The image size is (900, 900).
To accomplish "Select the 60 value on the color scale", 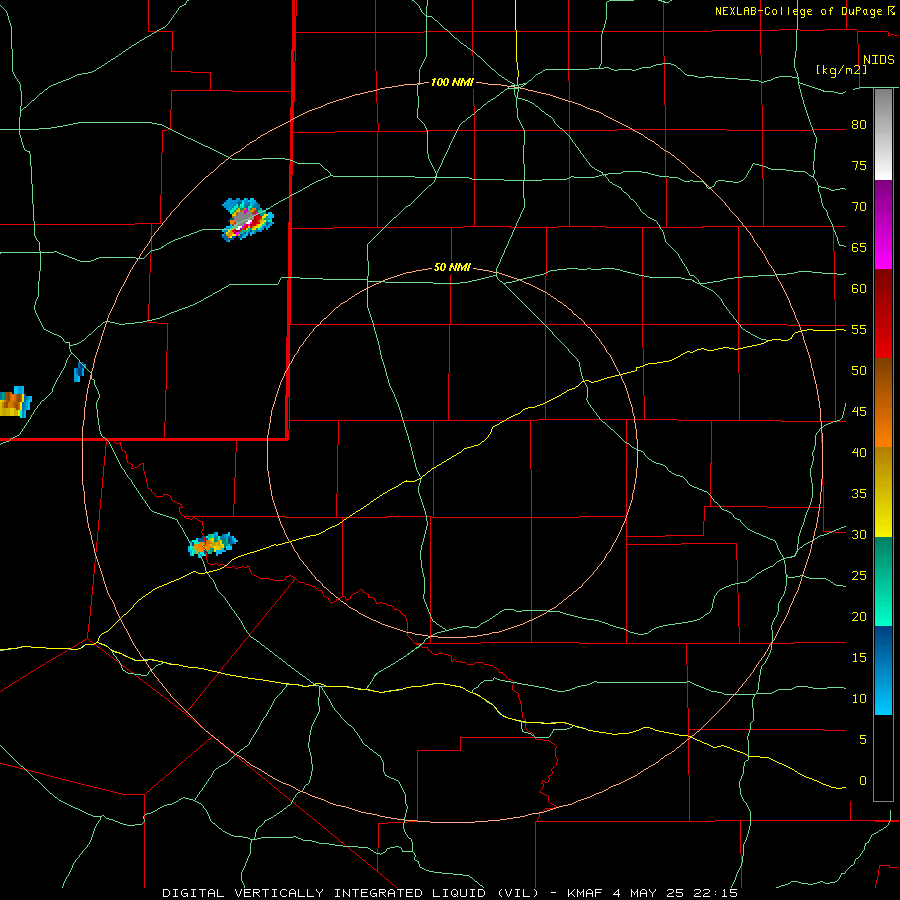I will 859,289.
